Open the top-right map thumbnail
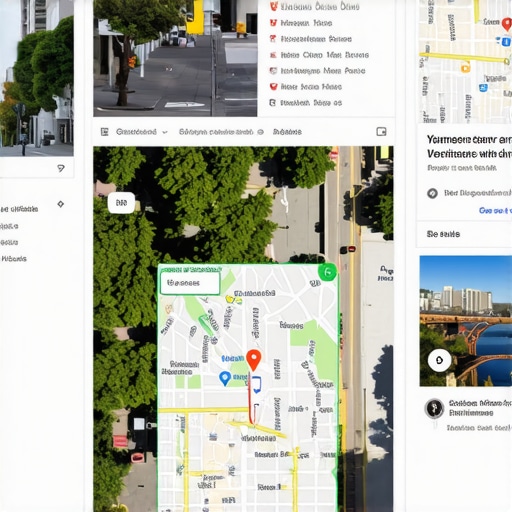The image size is (512, 512). [x=465, y=62]
